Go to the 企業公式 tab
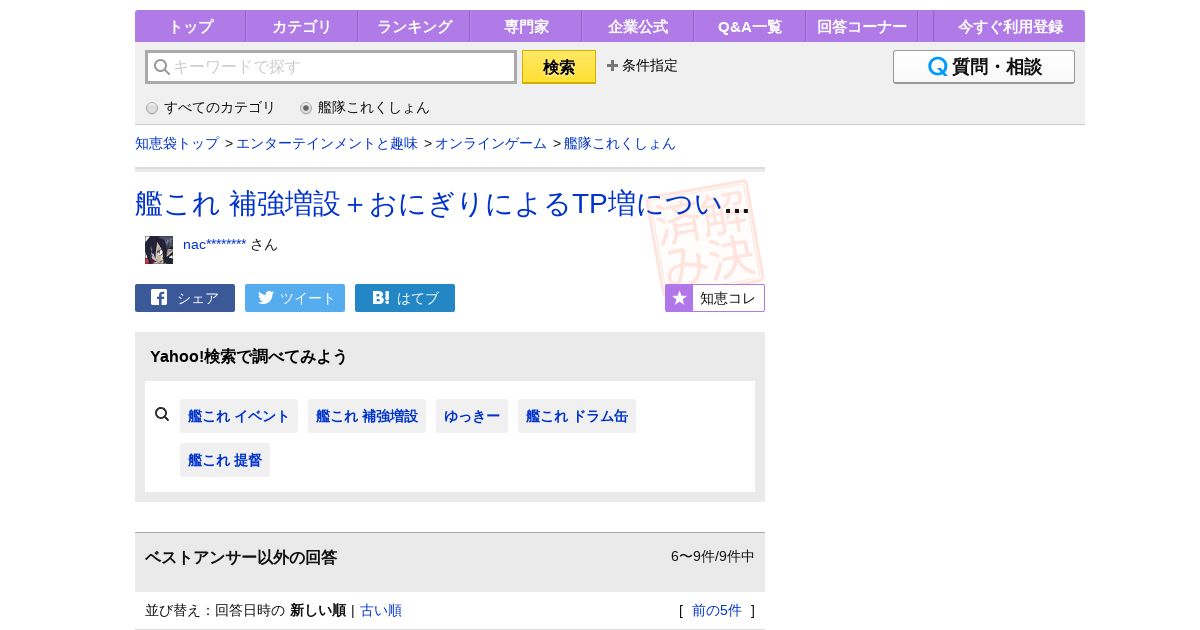The width and height of the screenshot is (1200, 630). pyautogui.click(x=638, y=26)
